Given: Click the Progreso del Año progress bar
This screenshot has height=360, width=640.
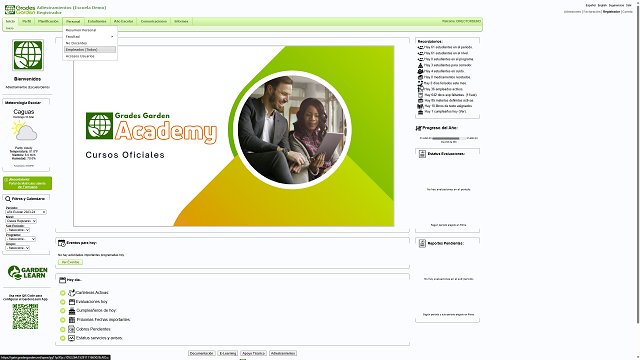Looking at the screenshot, I should coord(449,138).
